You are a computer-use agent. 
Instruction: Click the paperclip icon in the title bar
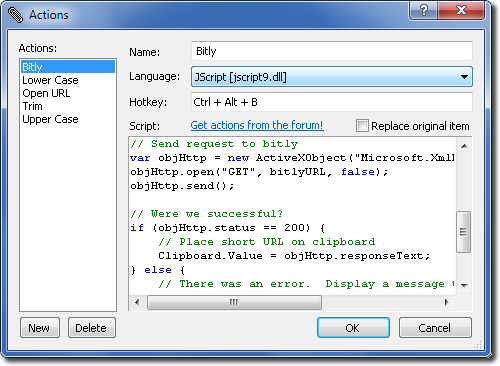click(15, 15)
